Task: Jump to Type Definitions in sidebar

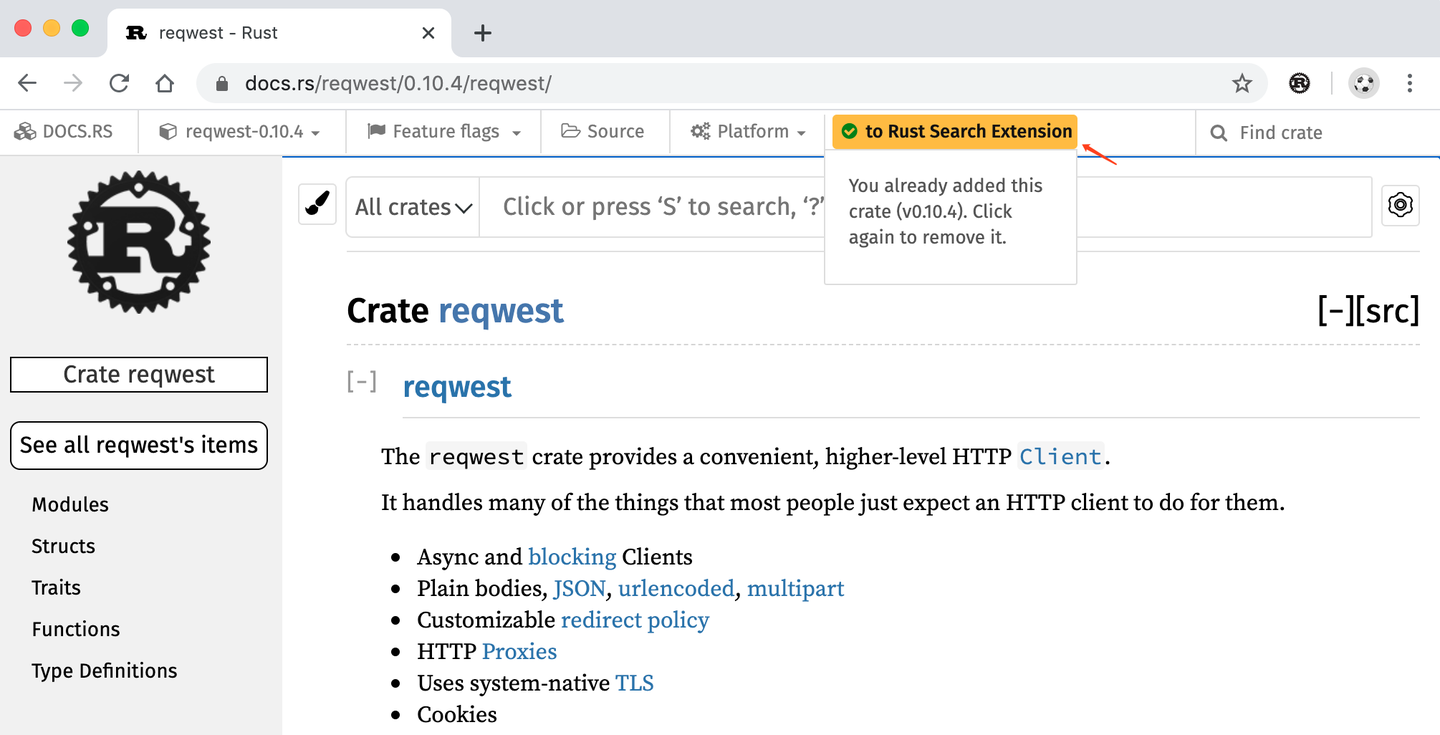Action: [x=104, y=671]
